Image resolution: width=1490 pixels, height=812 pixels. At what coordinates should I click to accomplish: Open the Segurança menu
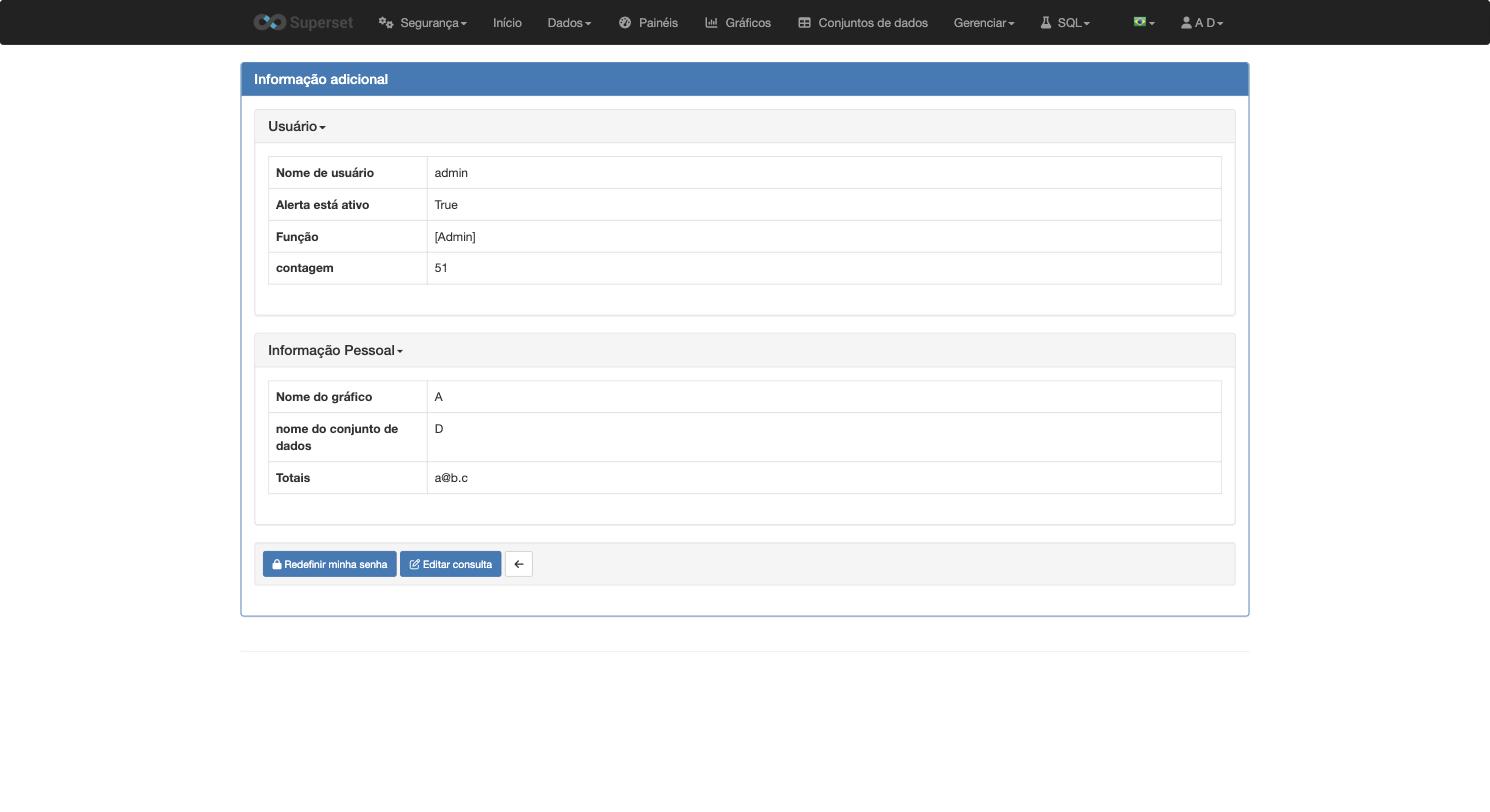coord(422,22)
